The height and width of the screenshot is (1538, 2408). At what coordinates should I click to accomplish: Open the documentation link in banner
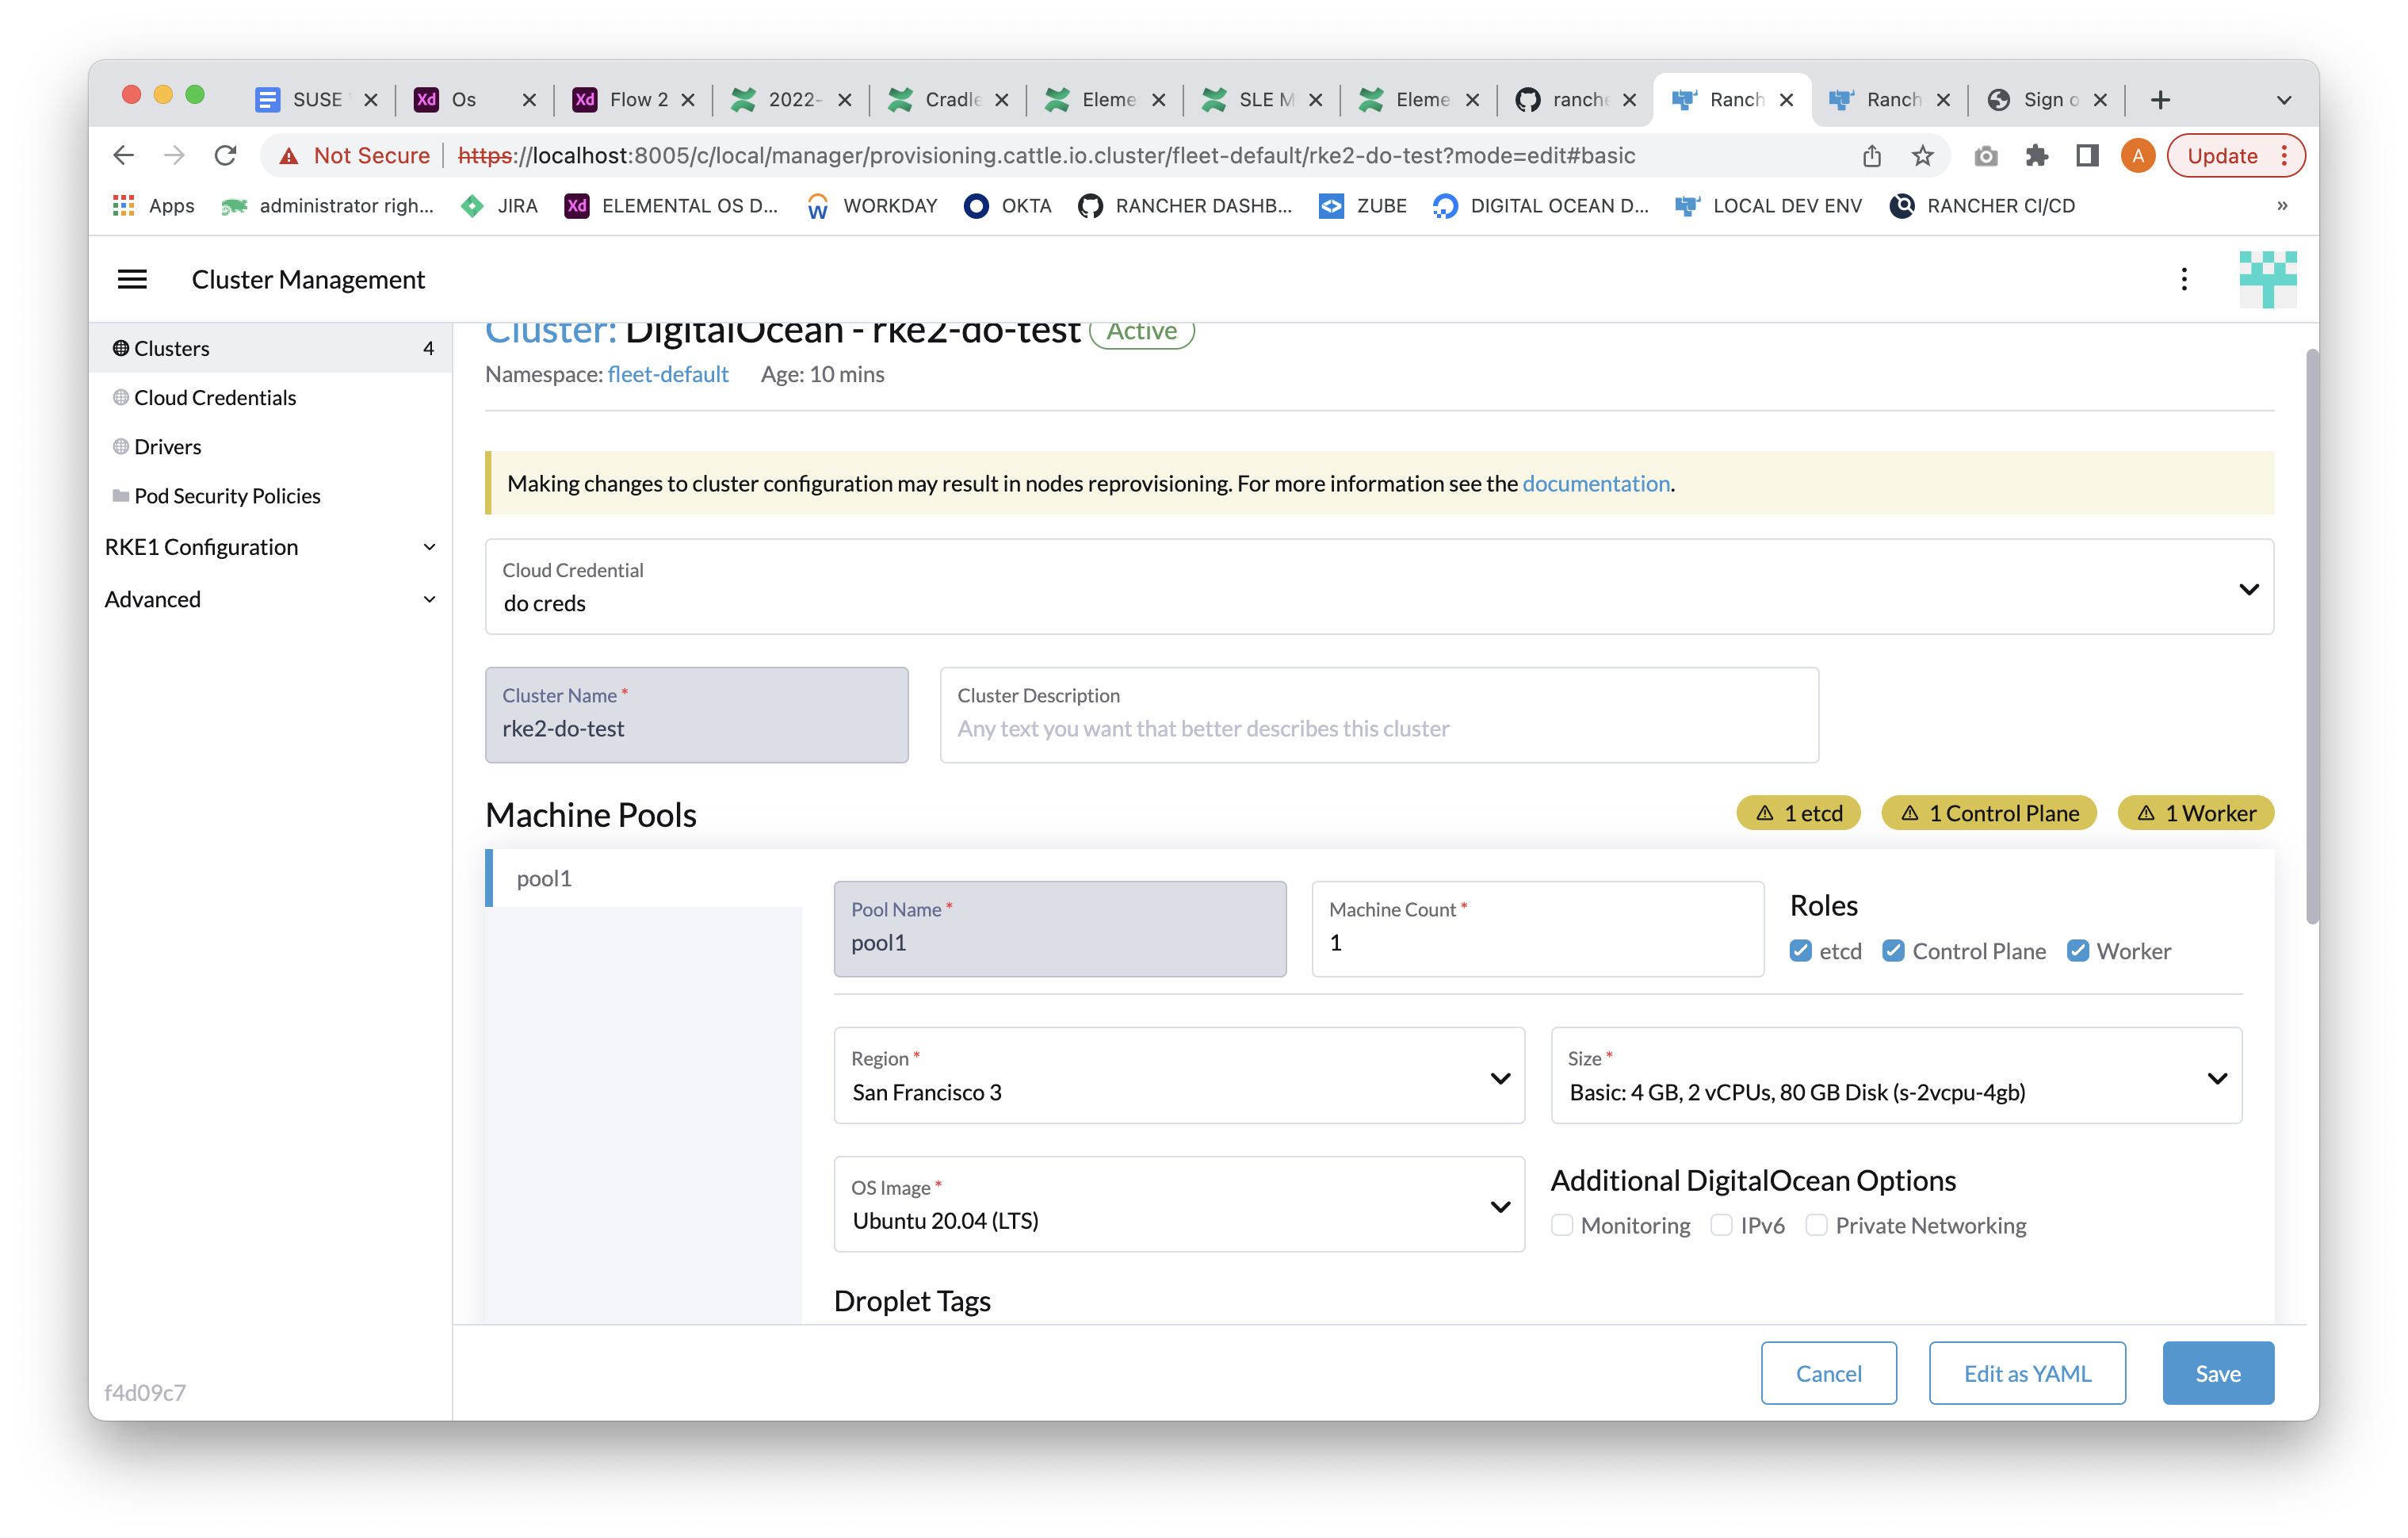tap(1595, 484)
